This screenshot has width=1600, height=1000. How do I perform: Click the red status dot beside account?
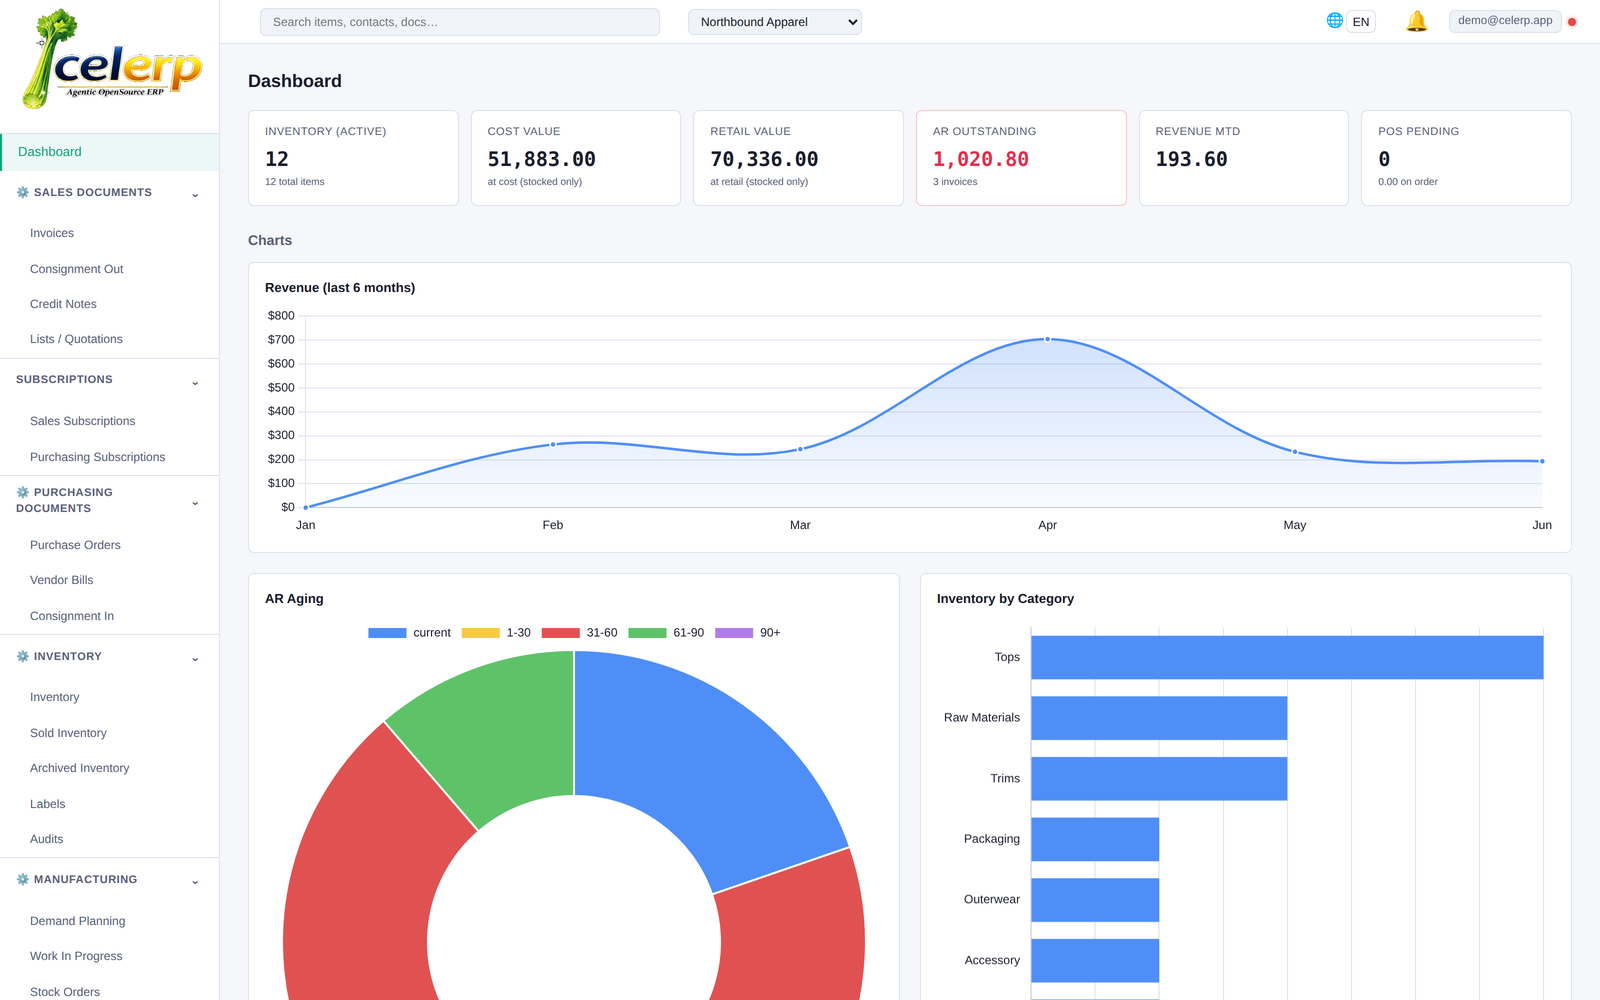click(x=1572, y=22)
